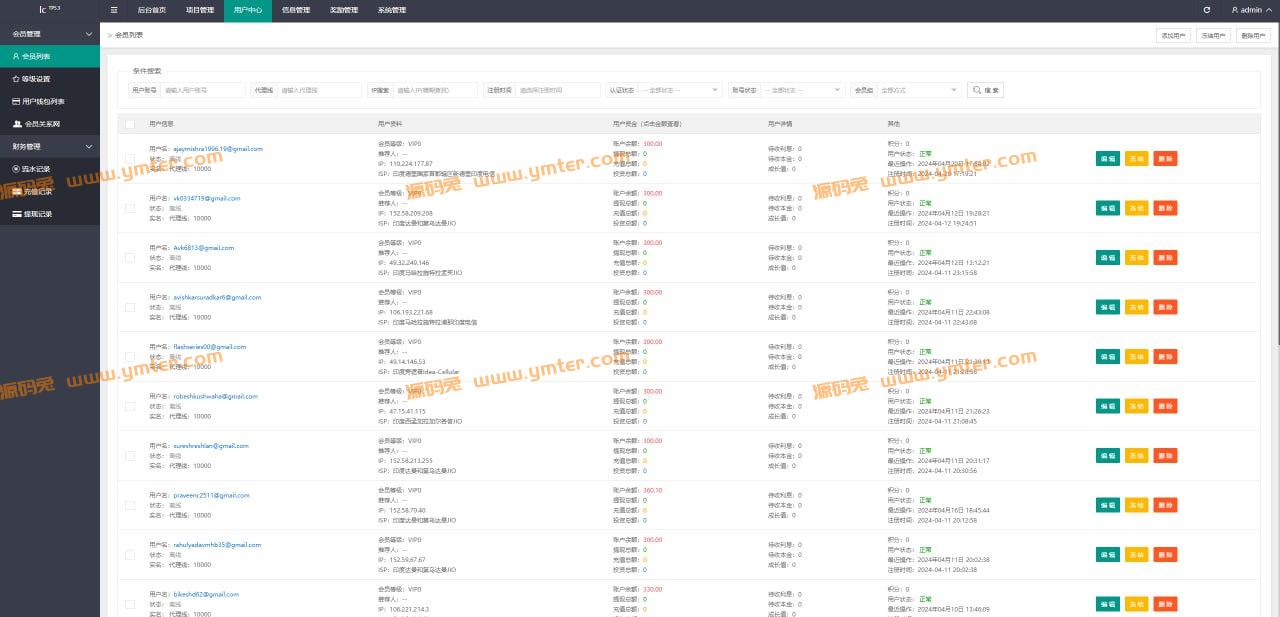Switch to 项目管理 top nav tab
Viewport: 1280px width, 617px height.
(x=200, y=10)
